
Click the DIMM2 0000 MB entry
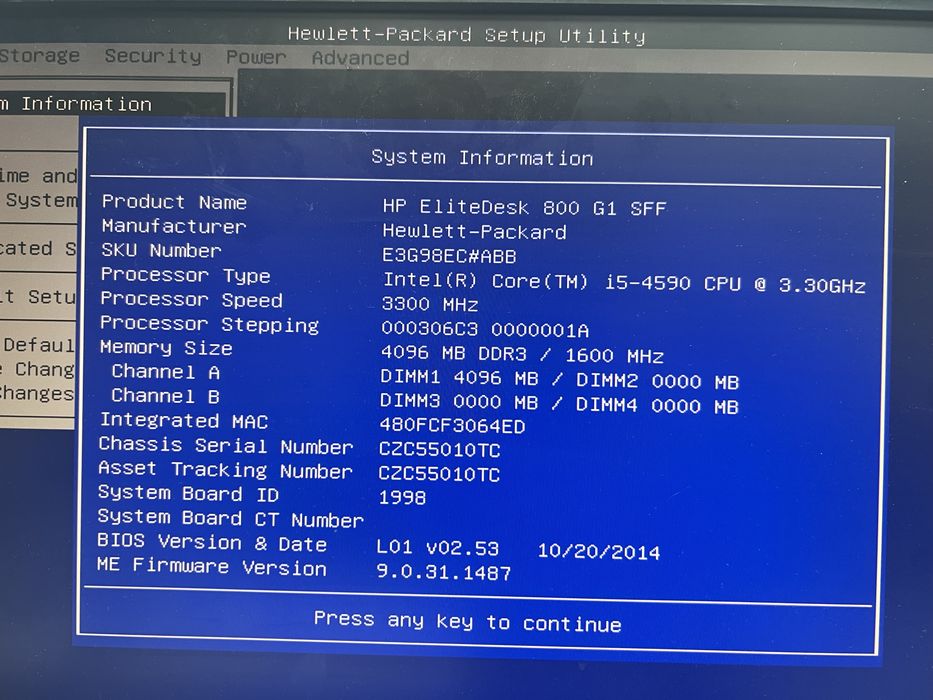[x=657, y=381]
